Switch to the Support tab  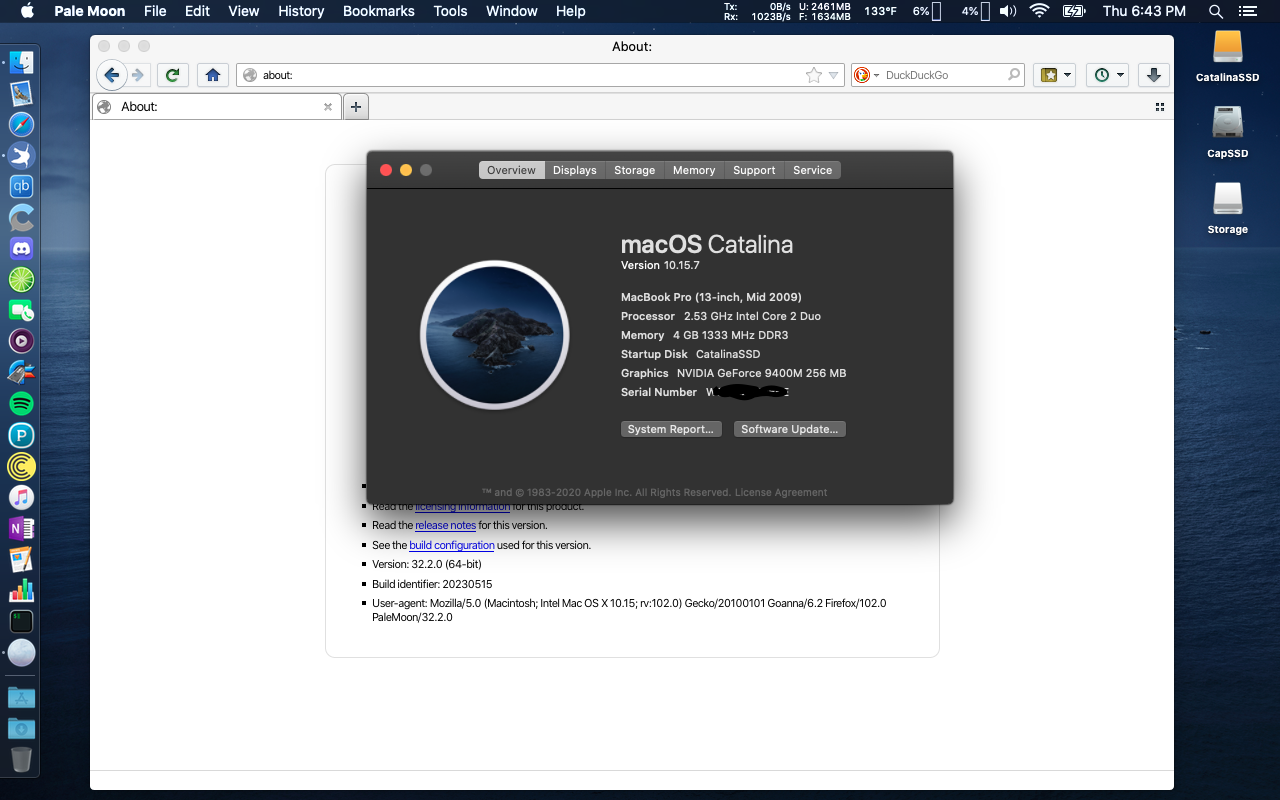(x=754, y=170)
